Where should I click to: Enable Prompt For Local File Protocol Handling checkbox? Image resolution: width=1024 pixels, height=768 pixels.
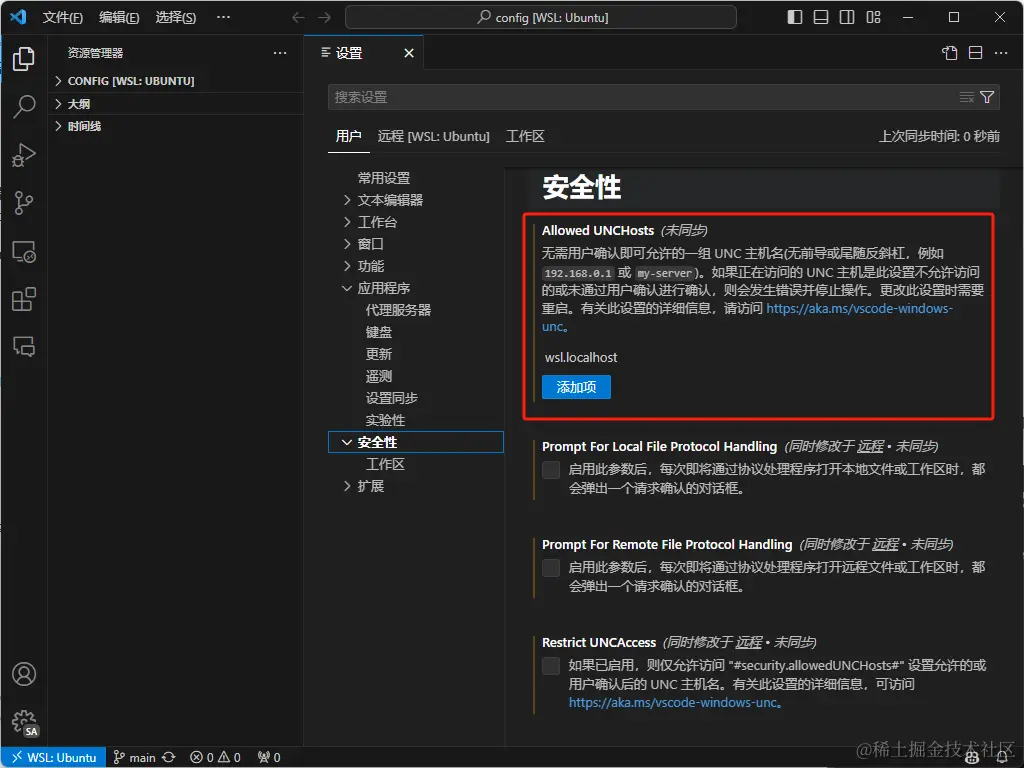coord(551,470)
